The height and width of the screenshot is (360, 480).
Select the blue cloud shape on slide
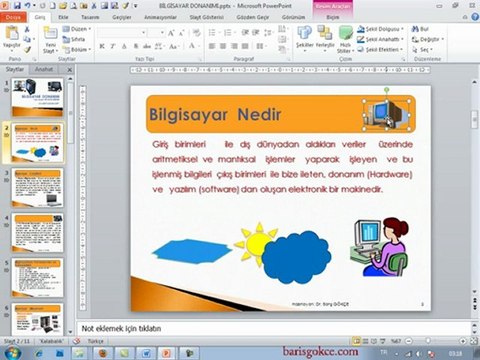tap(296, 257)
